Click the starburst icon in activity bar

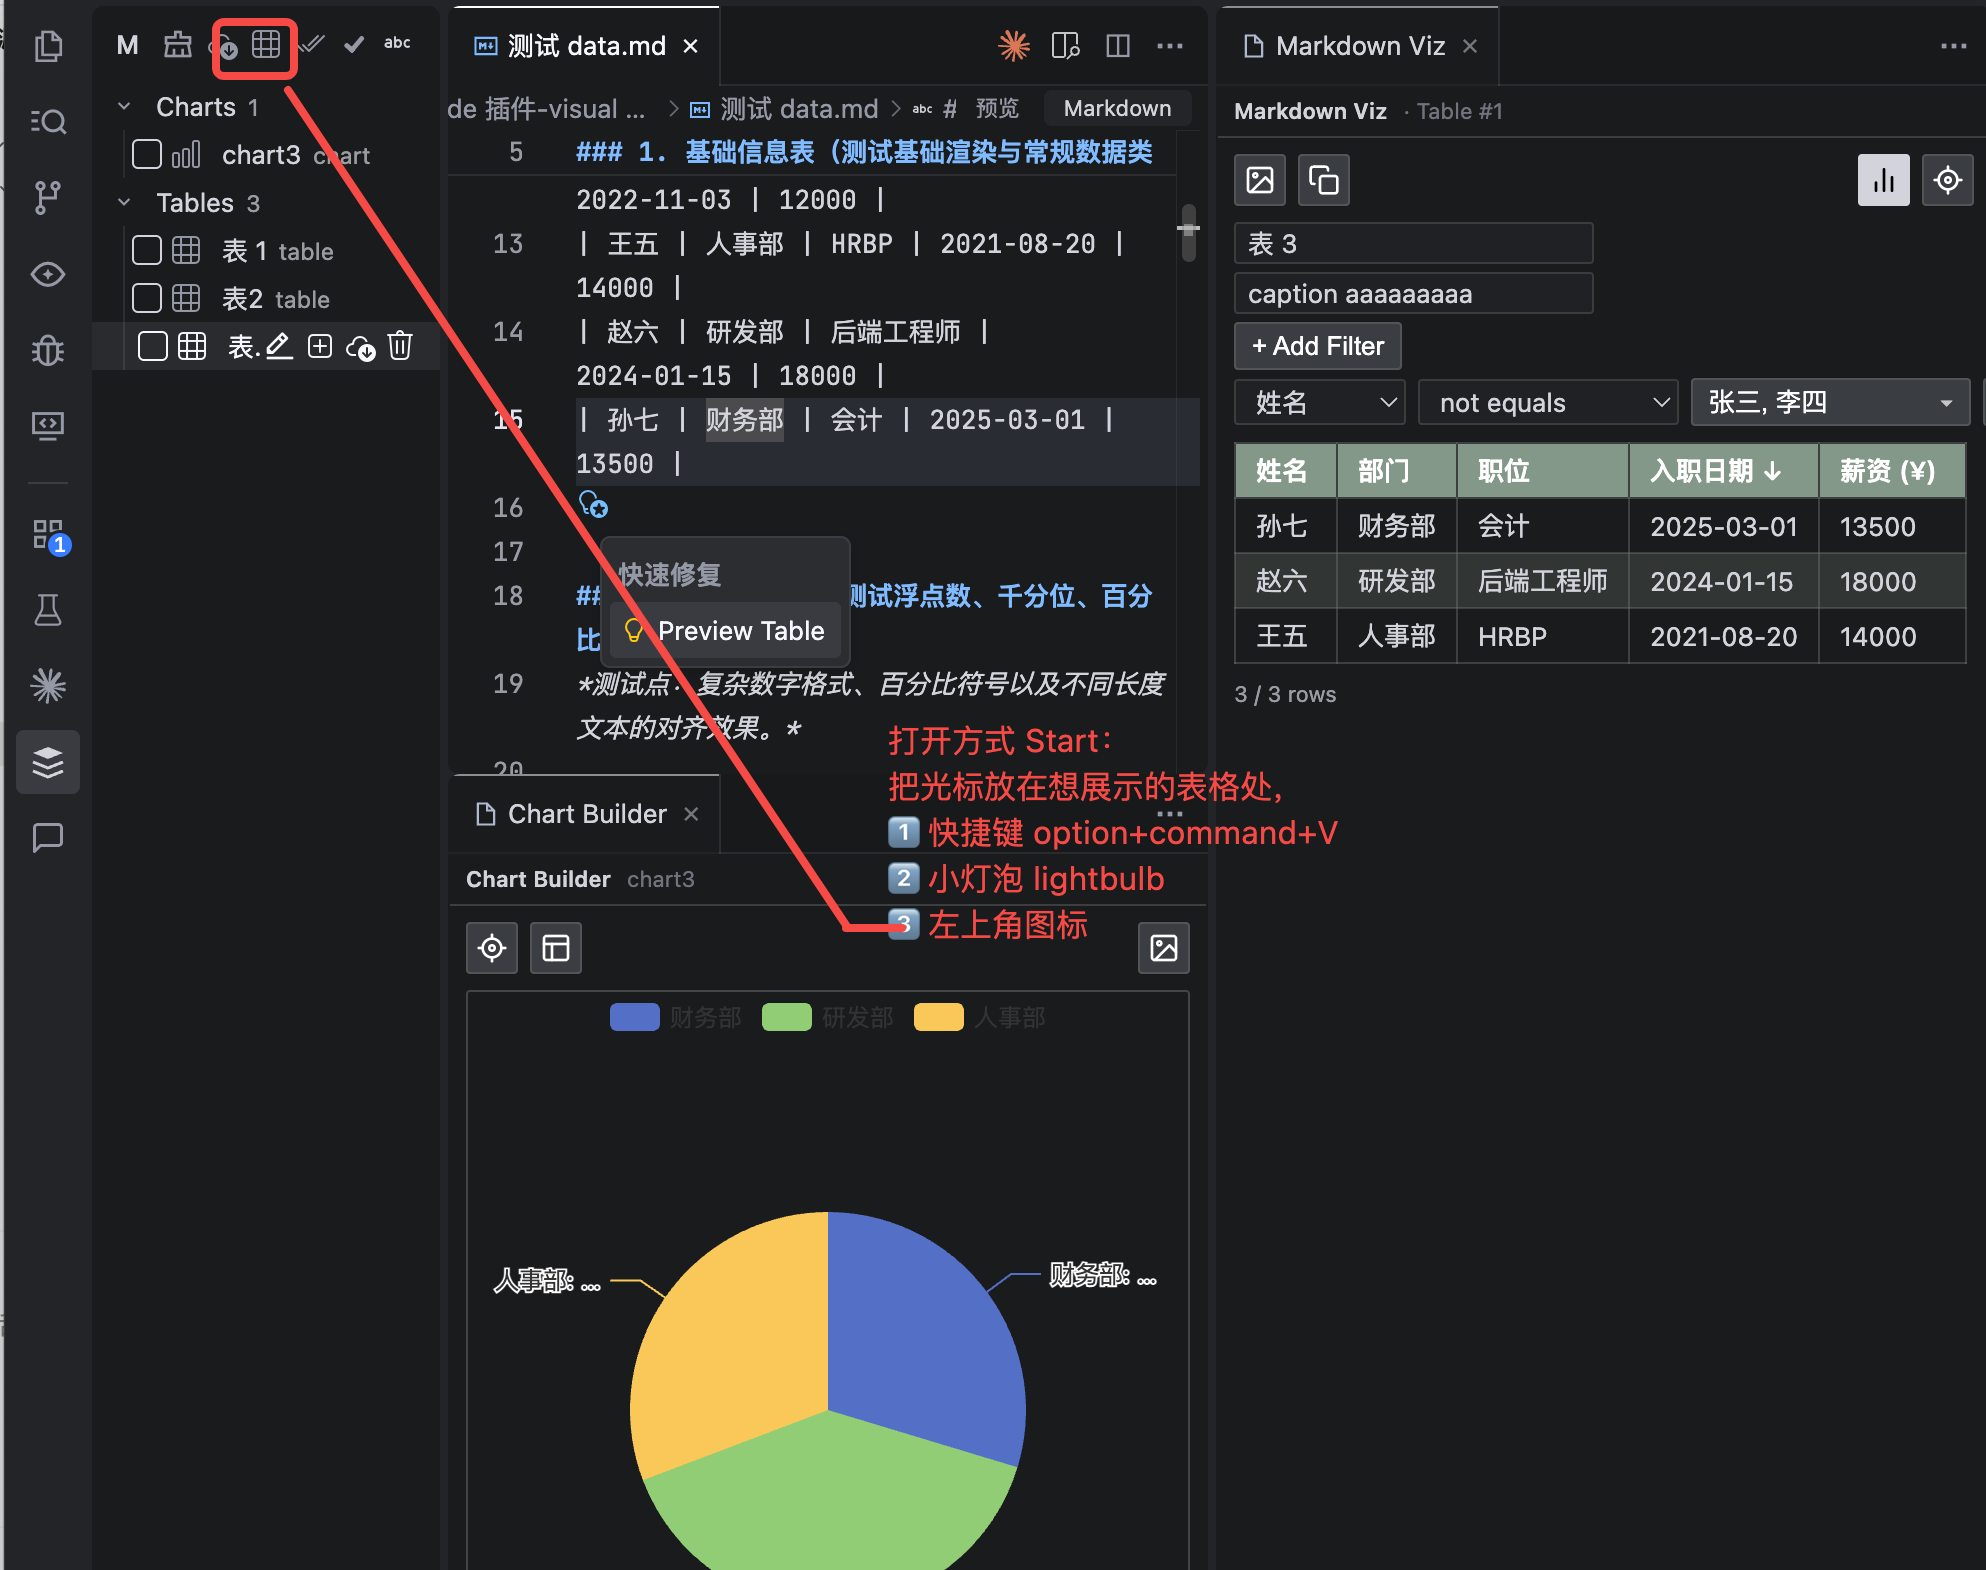48,685
